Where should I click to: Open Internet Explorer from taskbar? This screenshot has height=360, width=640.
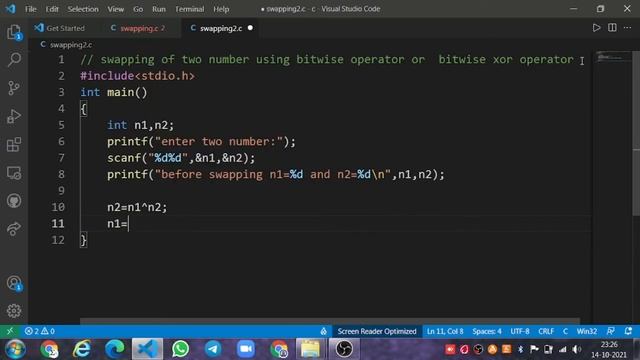click(82, 349)
